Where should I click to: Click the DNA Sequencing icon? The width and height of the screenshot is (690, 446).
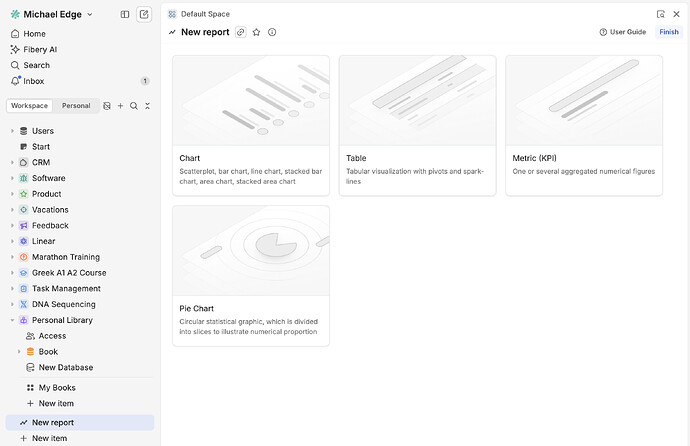click(x=24, y=305)
